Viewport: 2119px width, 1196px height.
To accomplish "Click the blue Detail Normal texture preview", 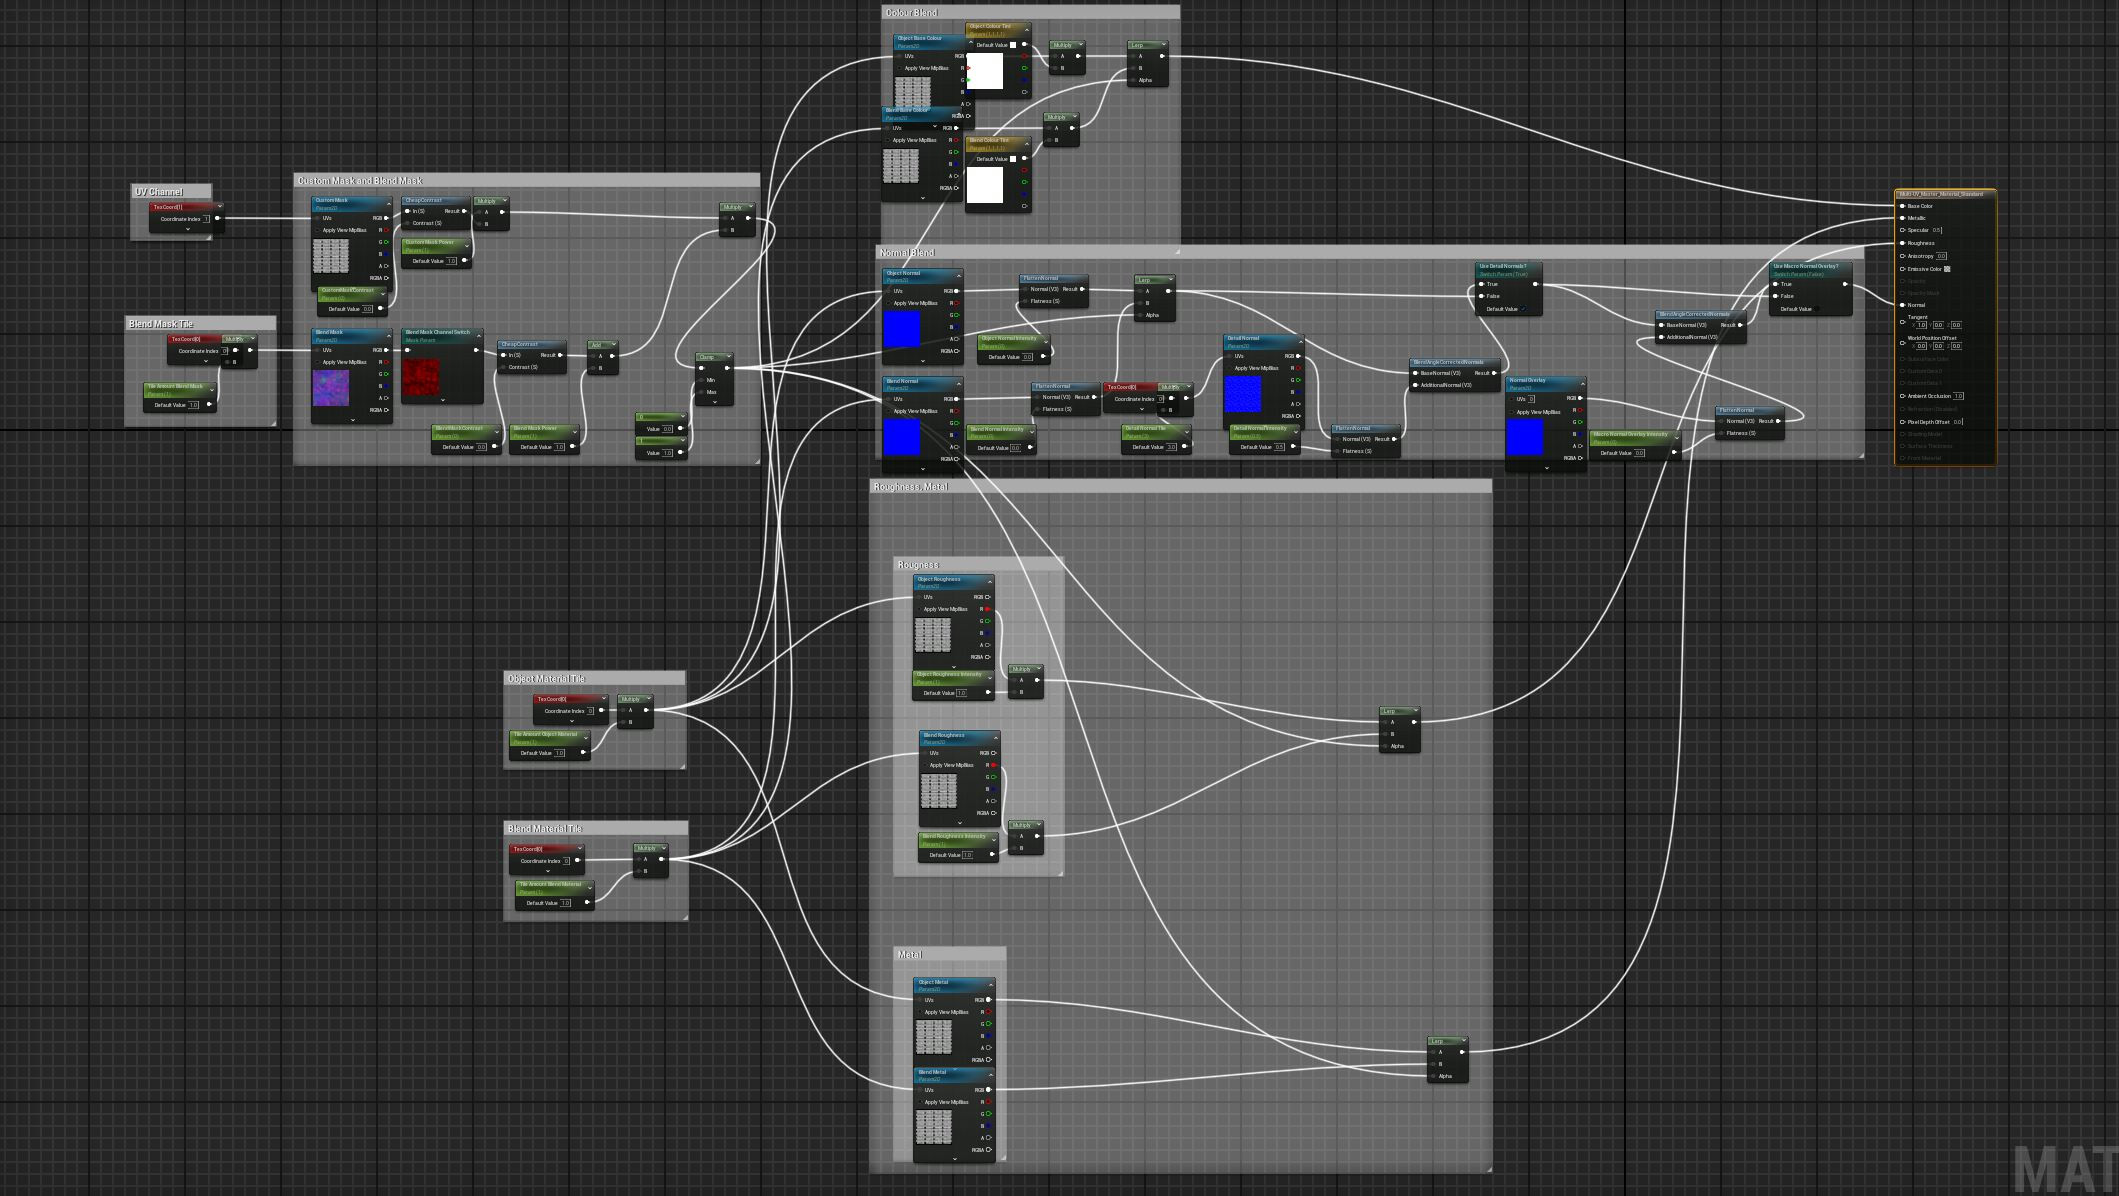I will click(1243, 394).
